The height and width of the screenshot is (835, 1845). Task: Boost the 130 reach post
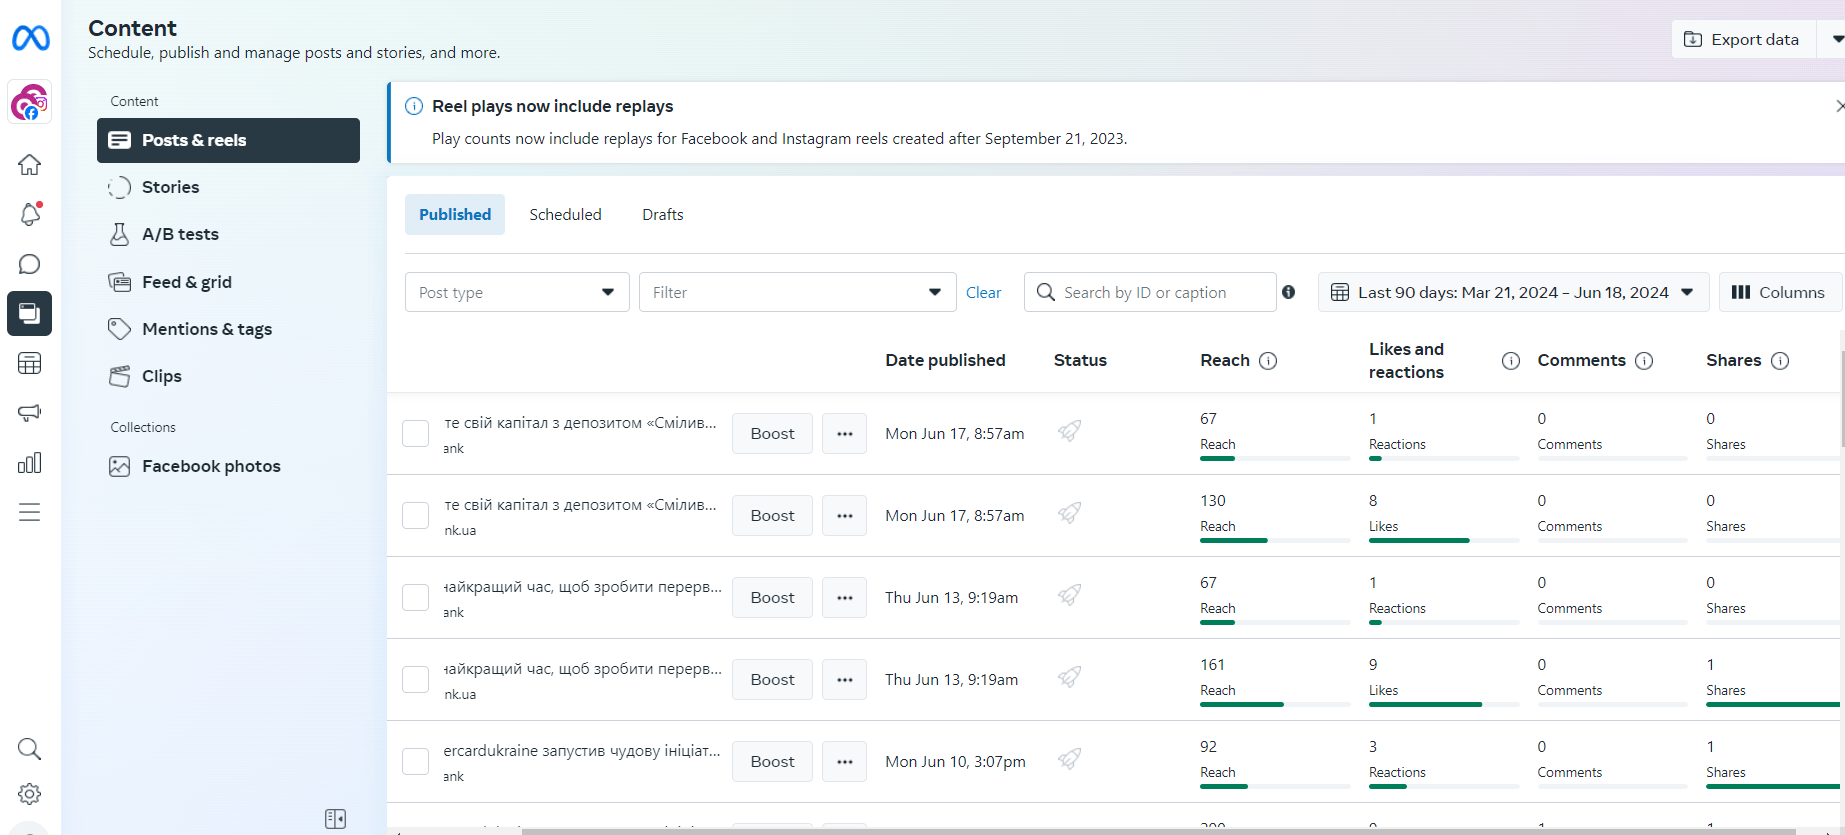[772, 516]
